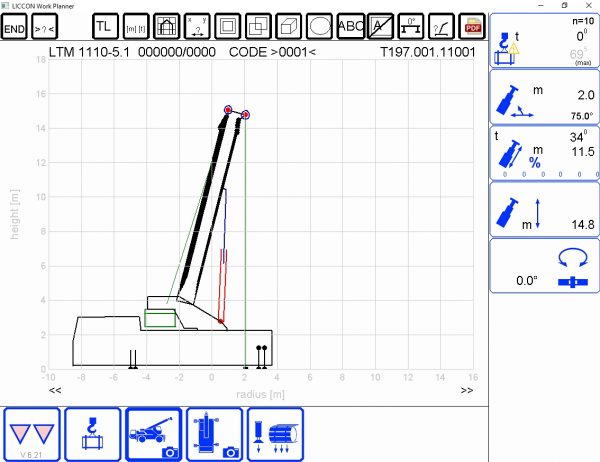Click the n=10 reeving value
This screenshot has width=600, height=462.
coord(583,21)
